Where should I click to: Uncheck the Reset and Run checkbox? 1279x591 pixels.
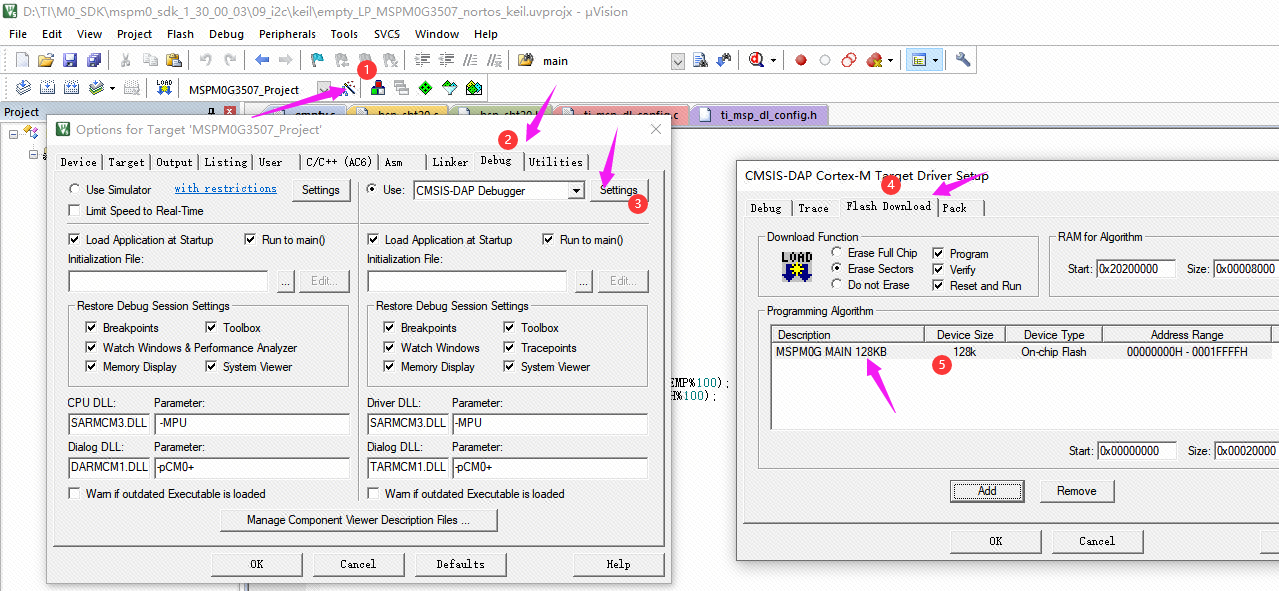click(x=938, y=286)
